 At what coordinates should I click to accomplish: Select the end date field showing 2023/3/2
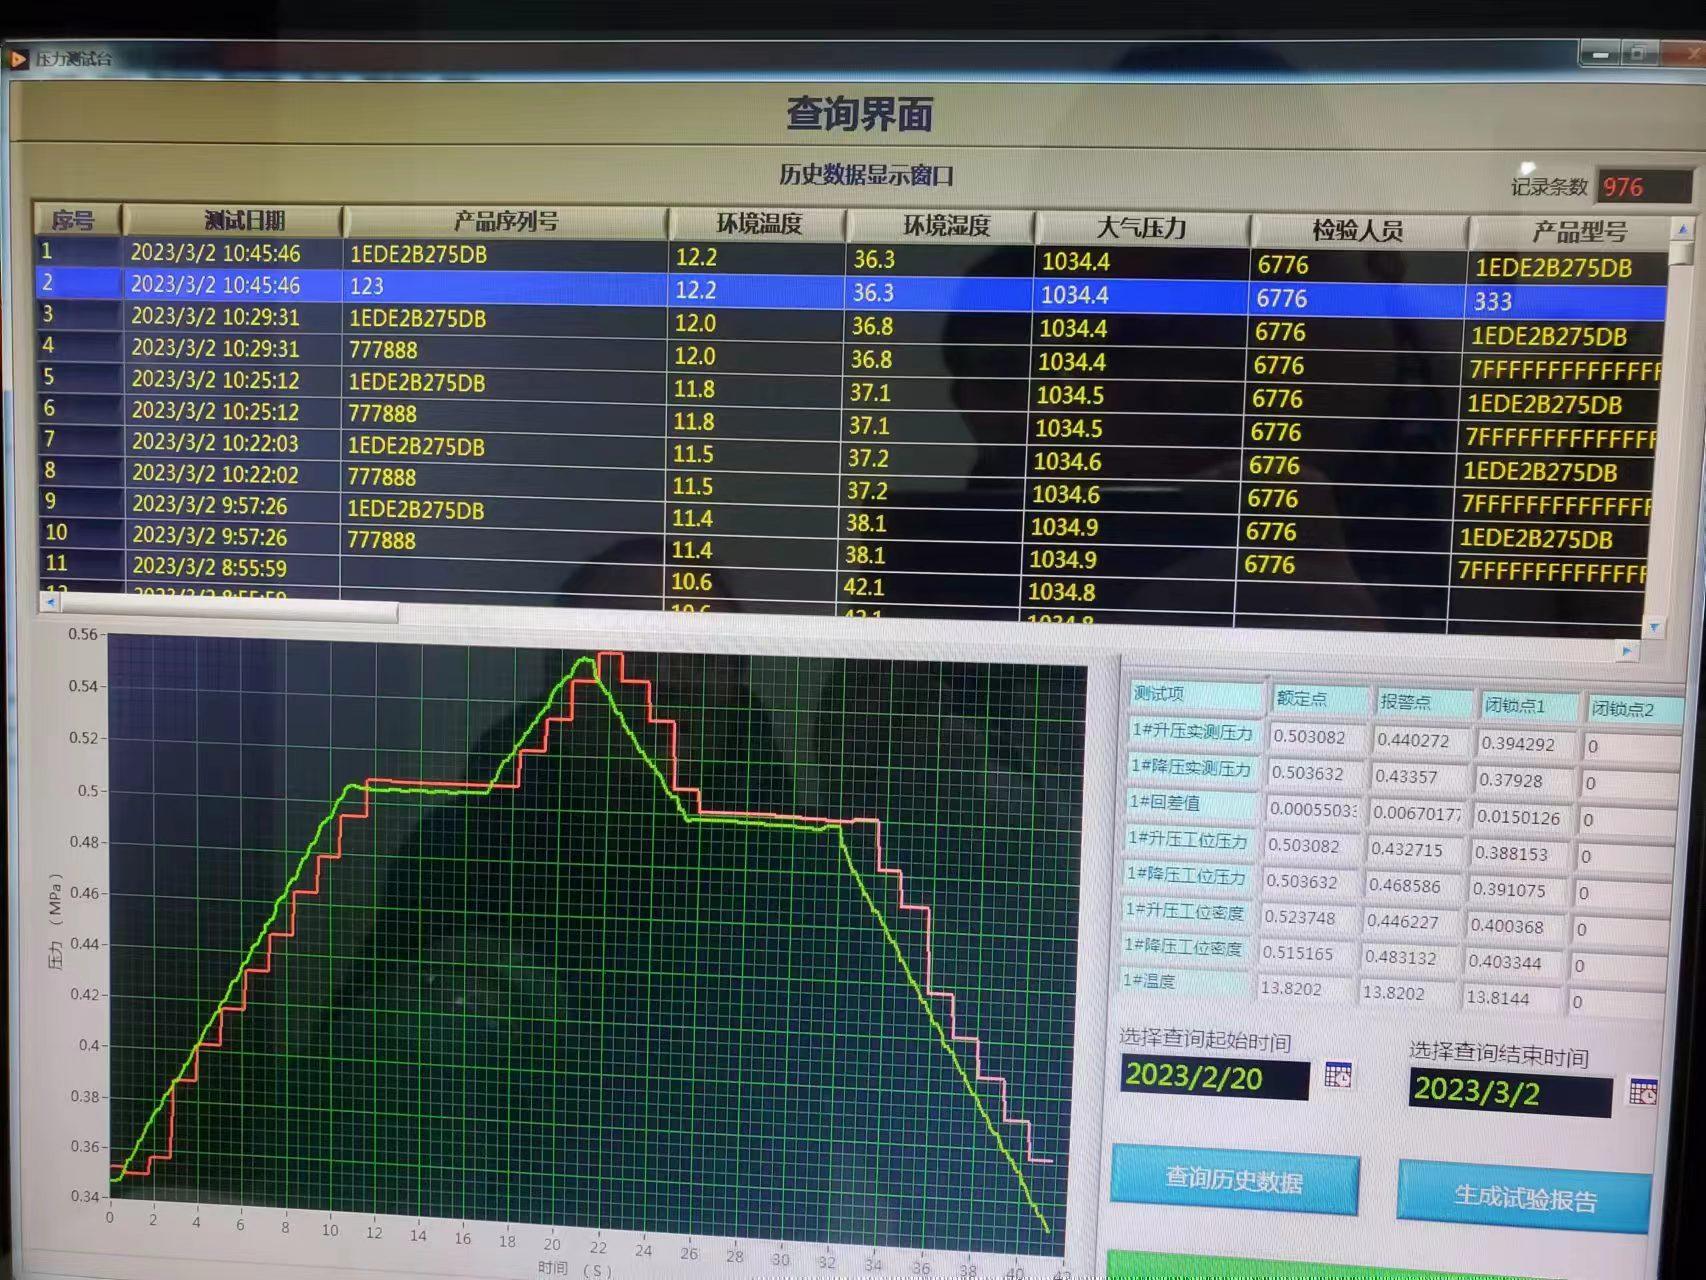point(1508,1091)
